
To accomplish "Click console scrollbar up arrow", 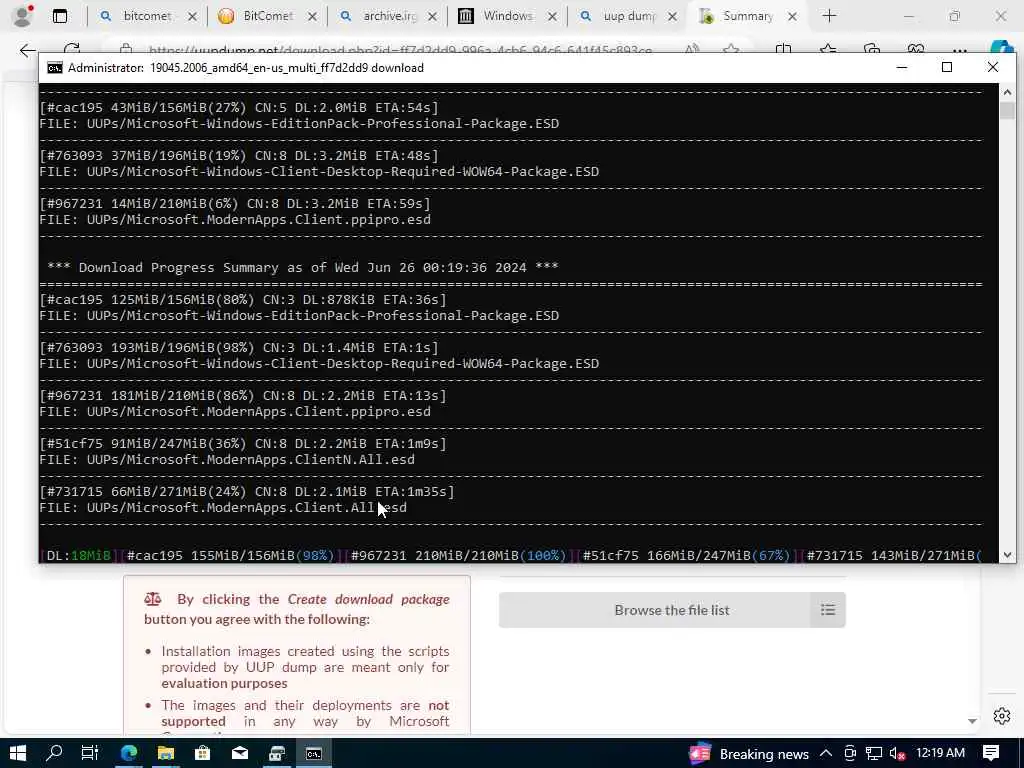I will coord(1007,93).
